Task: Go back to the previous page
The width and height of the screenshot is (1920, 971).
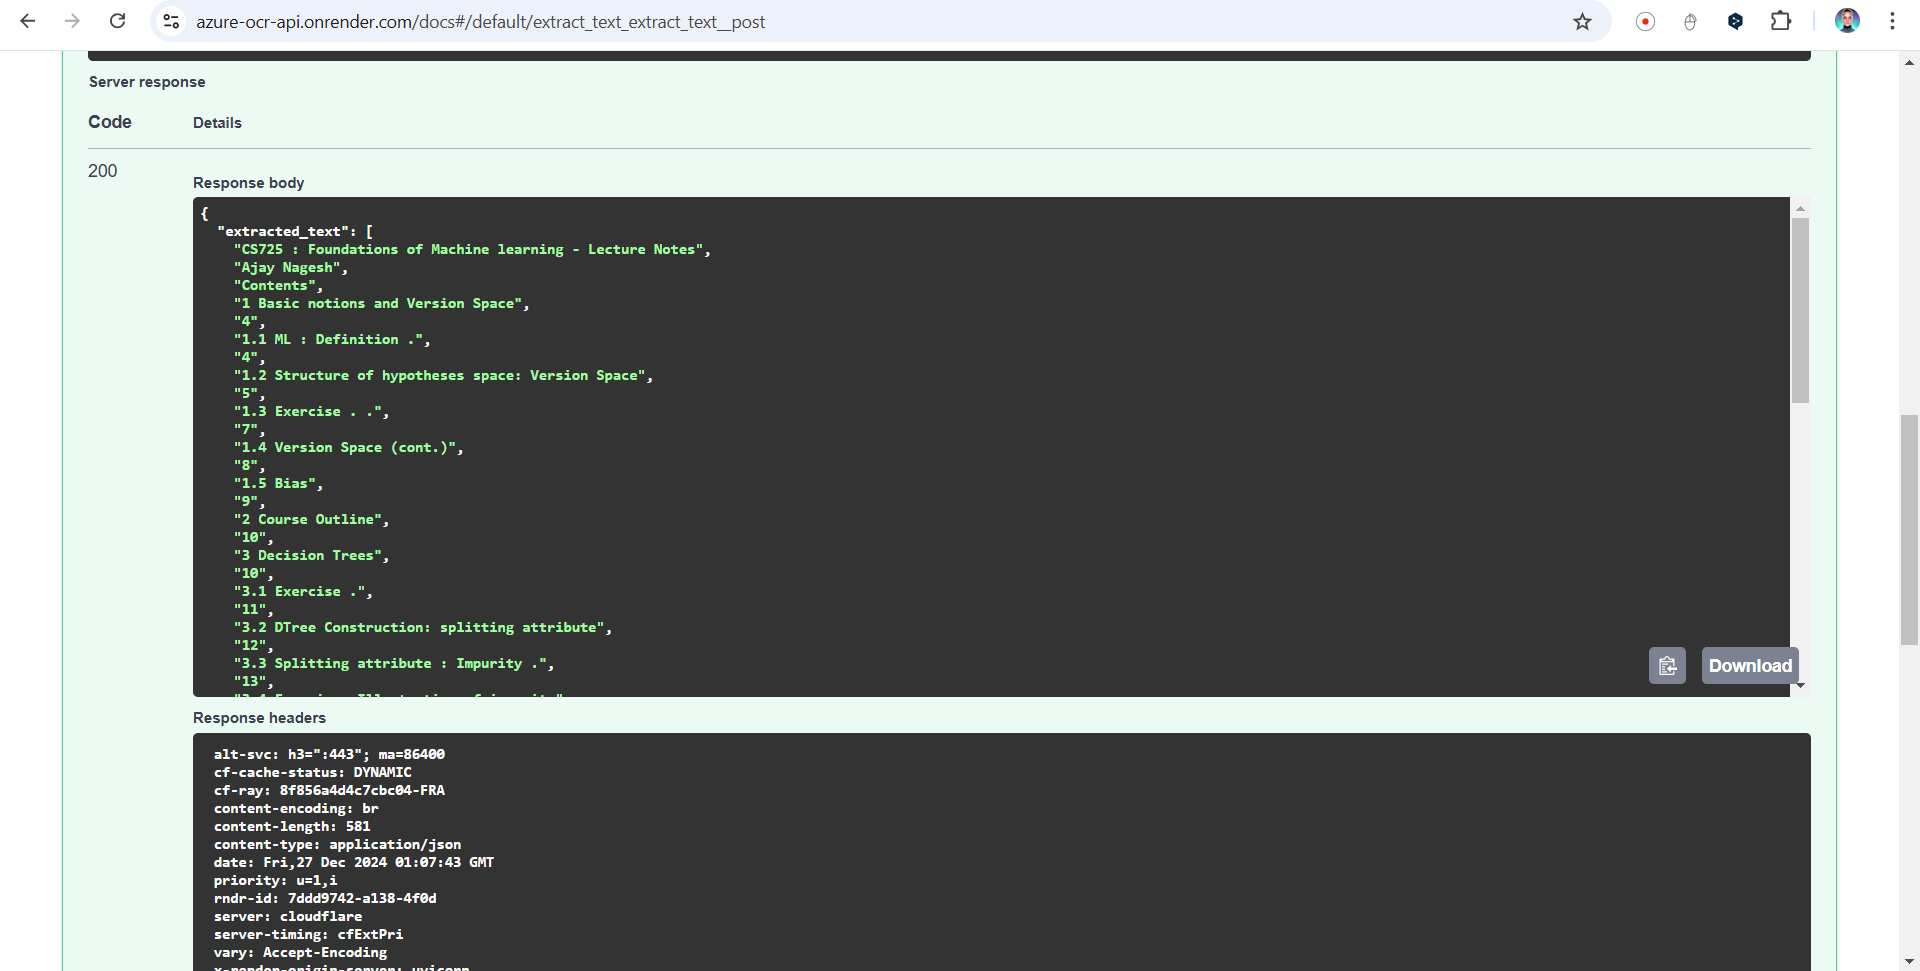Action: [x=28, y=22]
